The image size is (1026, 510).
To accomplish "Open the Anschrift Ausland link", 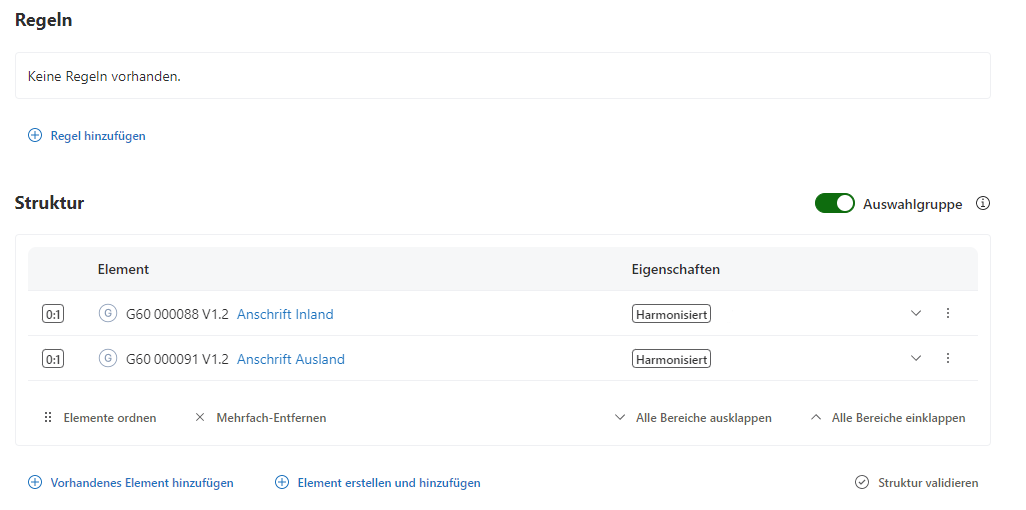I will tap(290, 359).
